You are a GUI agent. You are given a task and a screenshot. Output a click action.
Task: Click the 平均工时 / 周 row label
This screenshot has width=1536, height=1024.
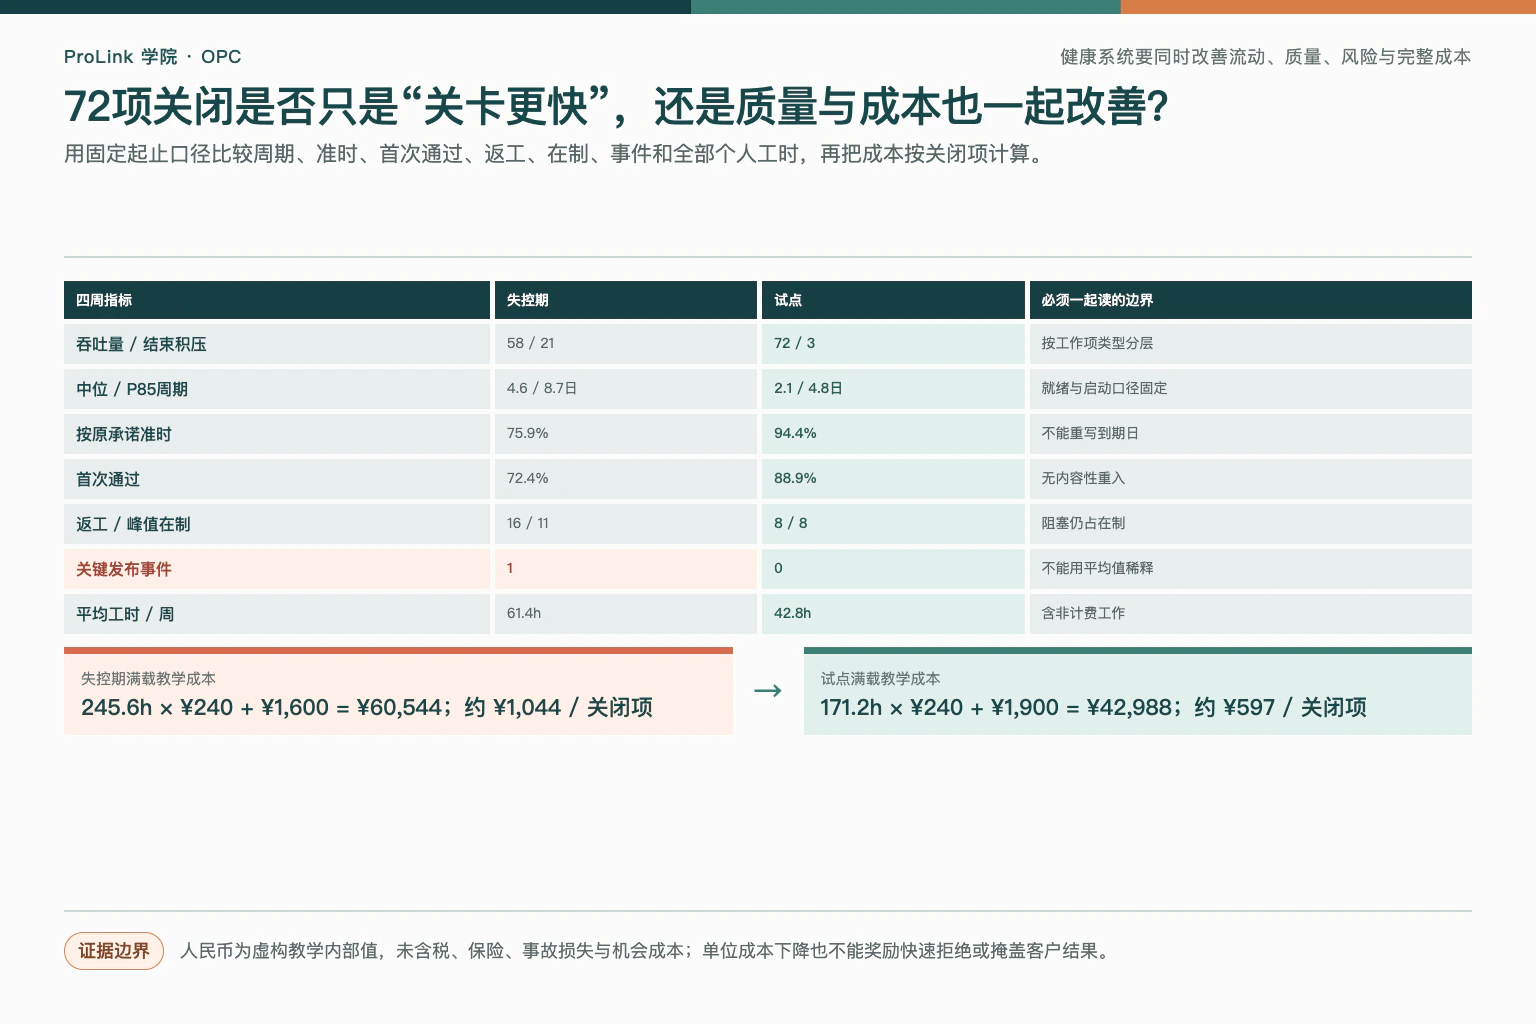tap(277, 614)
